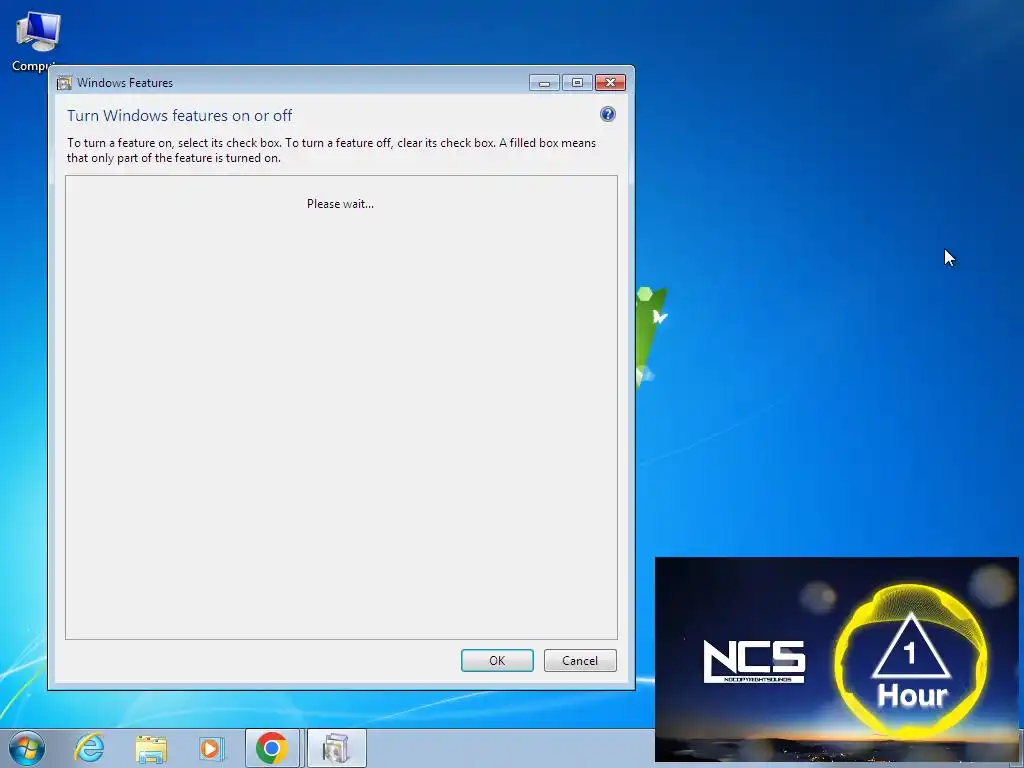Viewport: 1024px width, 768px height.
Task: Cancel the Windows Features dialog
Action: coord(580,660)
